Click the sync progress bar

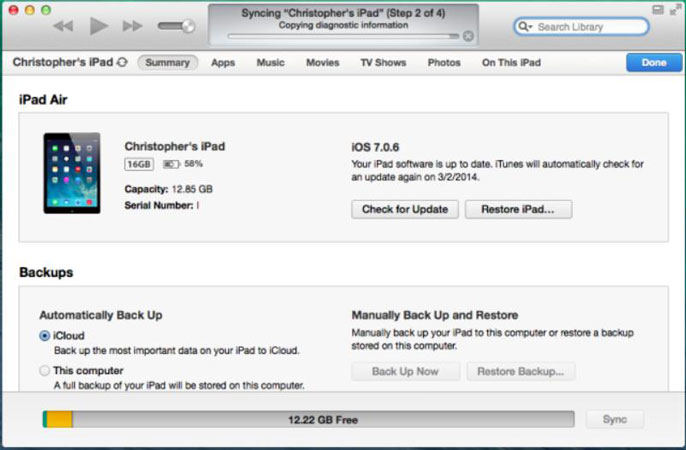(x=343, y=36)
